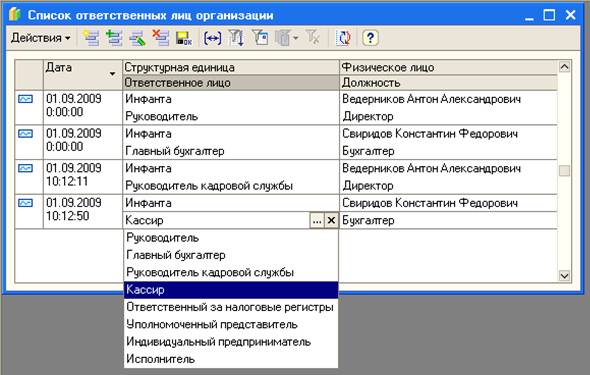Image resolution: width=590 pixels, height=375 pixels.
Task: Click the add new record toolbar icon
Action: [91, 38]
